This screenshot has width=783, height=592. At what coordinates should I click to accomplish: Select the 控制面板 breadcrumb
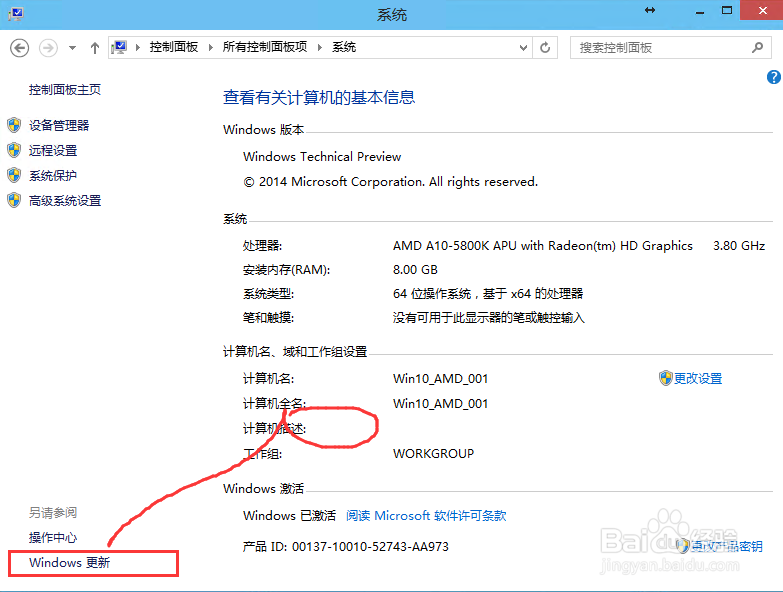[x=174, y=47]
